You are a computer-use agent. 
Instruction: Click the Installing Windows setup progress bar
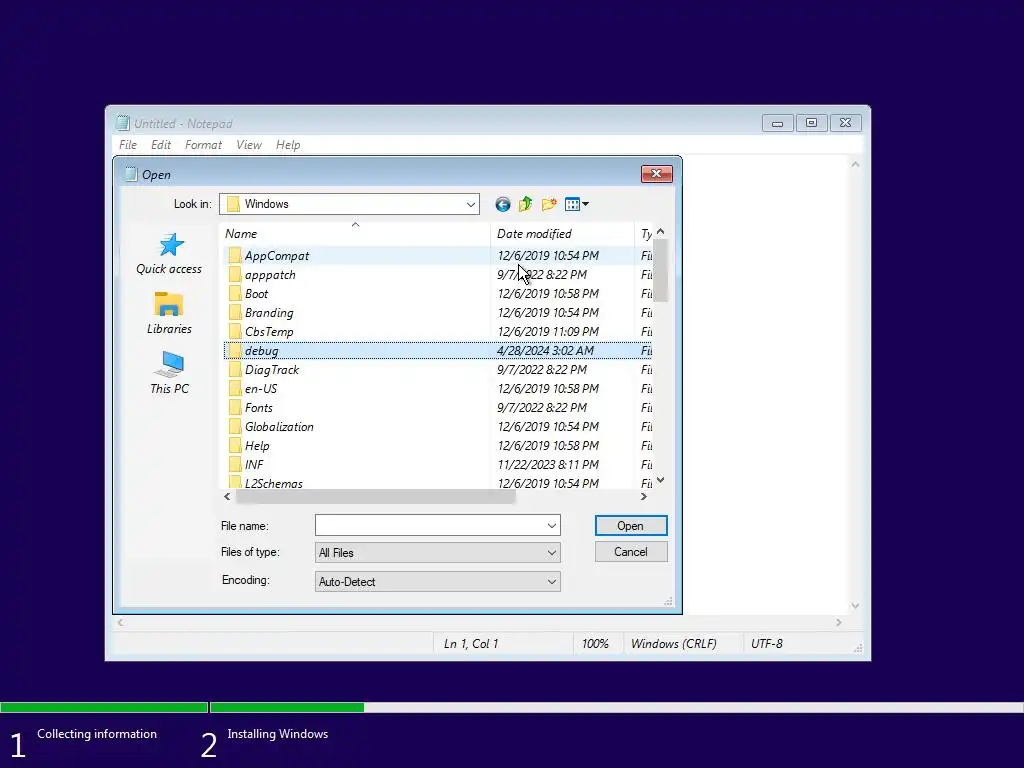(616, 707)
